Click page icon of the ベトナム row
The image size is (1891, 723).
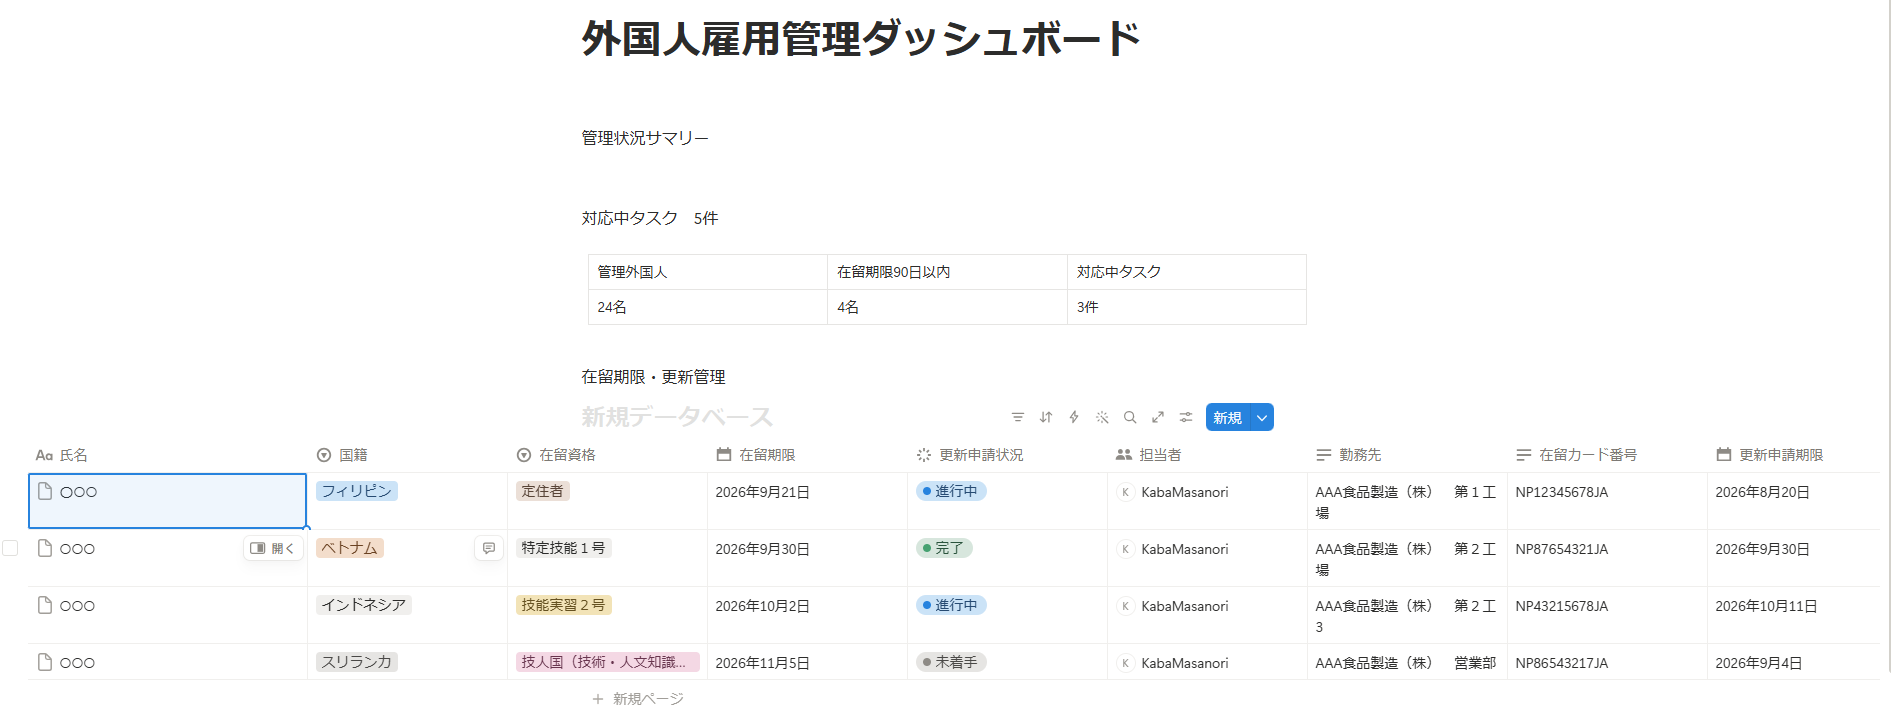pyautogui.click(x=44, y=548)
